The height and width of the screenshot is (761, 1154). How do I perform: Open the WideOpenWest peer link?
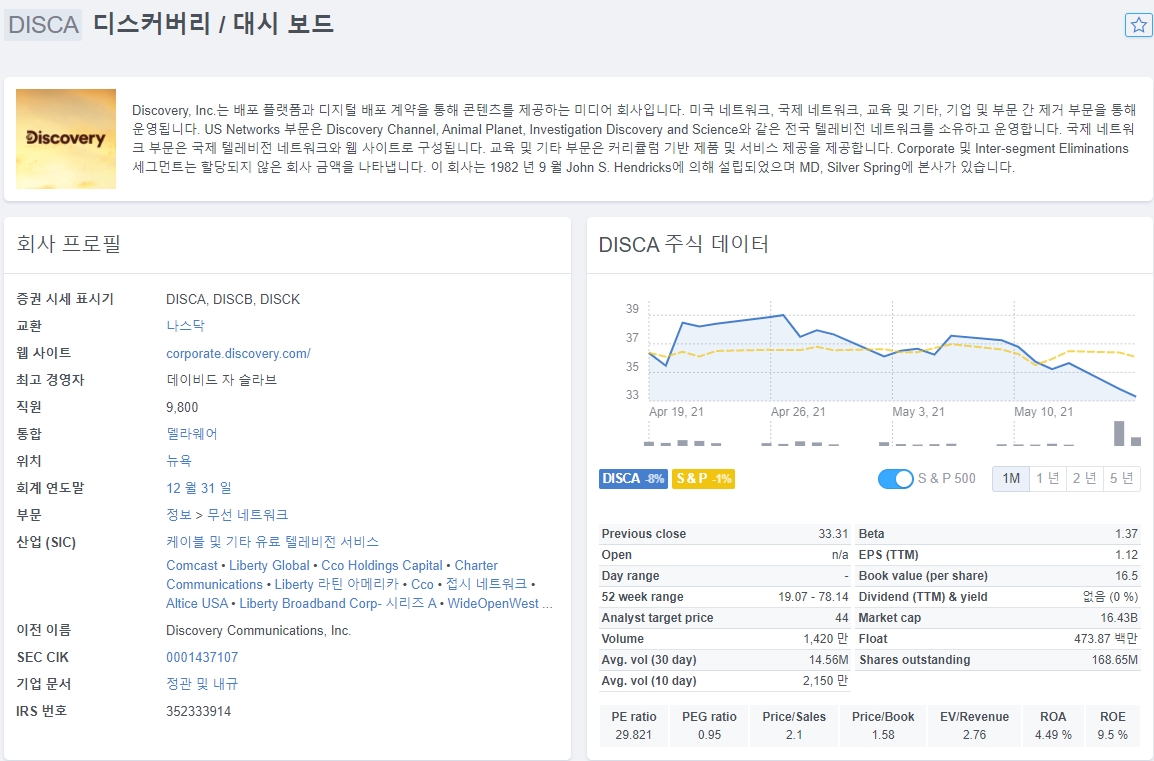click(493, 604)
